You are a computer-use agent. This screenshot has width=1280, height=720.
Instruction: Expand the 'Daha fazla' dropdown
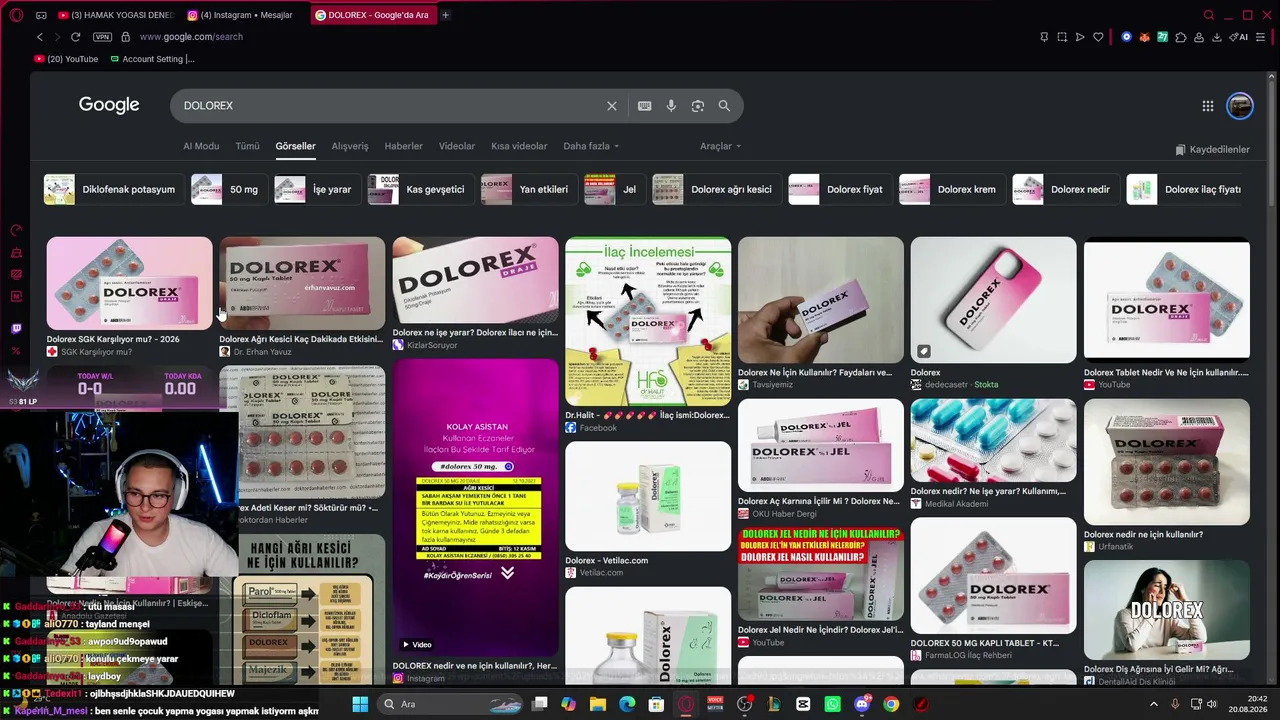[591, 146]
